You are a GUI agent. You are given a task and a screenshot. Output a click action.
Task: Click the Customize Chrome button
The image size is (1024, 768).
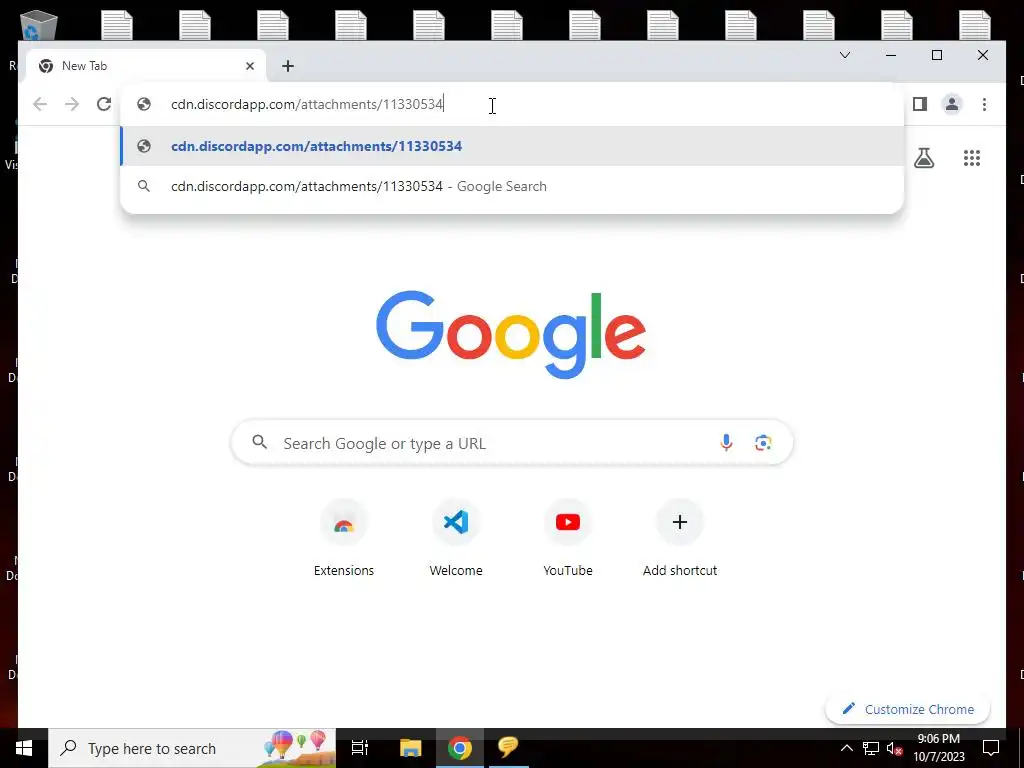click(x=908, y=709)
